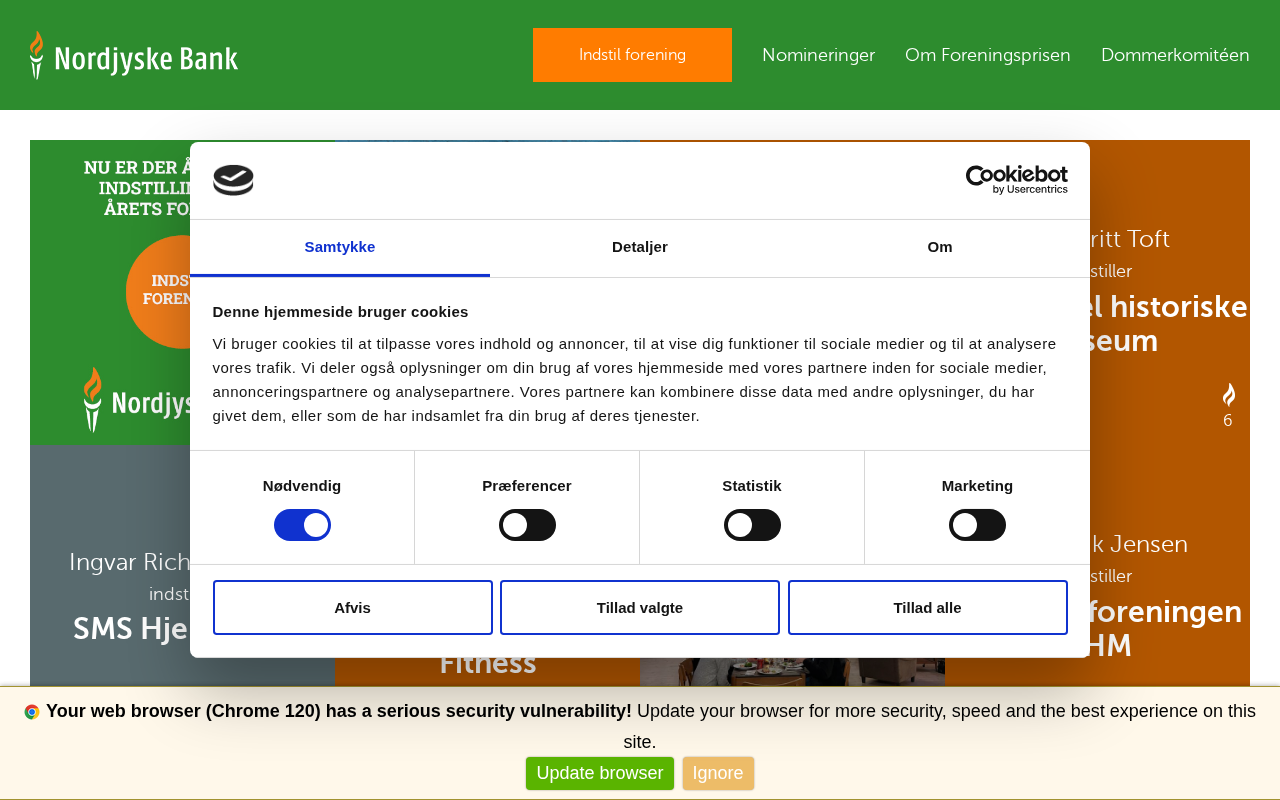Enable the Præferencer cookie switch
This screenshot has width=1280, height=800.
click(x=527, y=525)
